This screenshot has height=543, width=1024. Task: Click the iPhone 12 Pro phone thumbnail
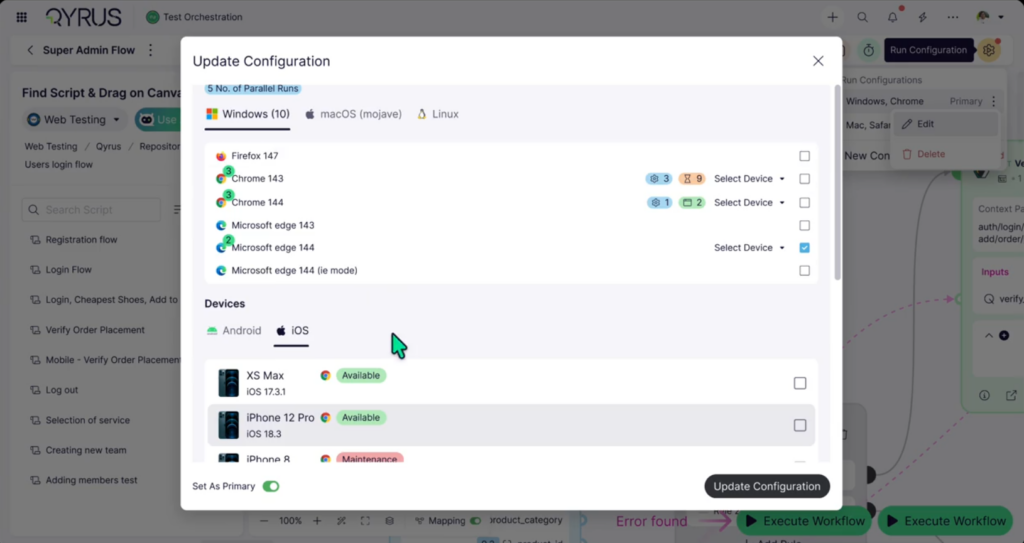[x=228, y=425]
